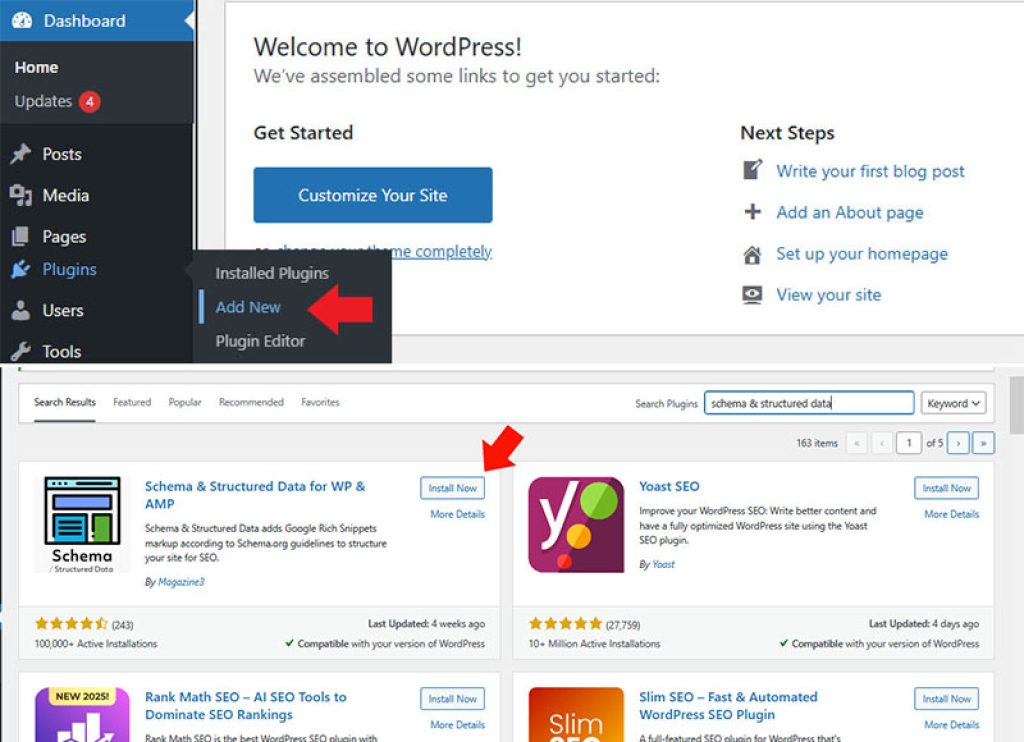Jump to last results page button

pos(983,443)
